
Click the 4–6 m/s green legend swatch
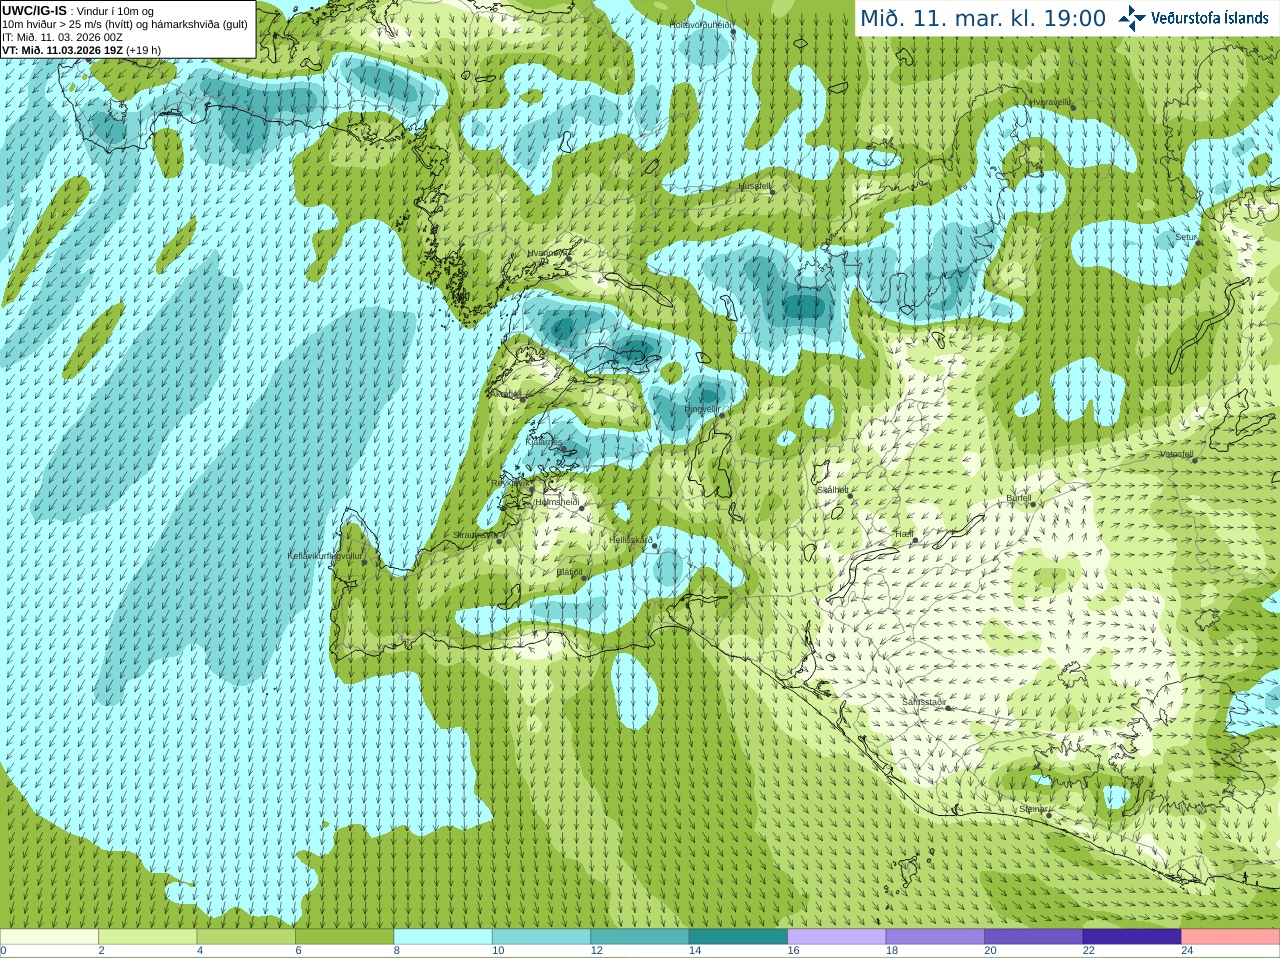246,936
